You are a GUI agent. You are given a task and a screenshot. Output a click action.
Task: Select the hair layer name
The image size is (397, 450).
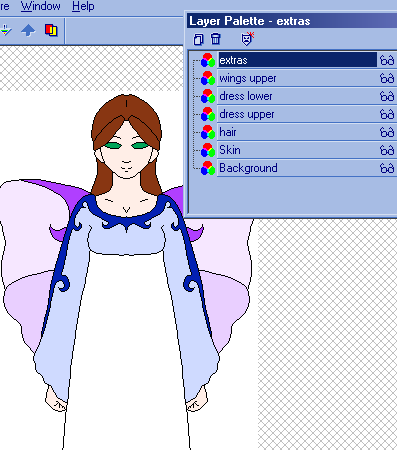tap(228, 132)
